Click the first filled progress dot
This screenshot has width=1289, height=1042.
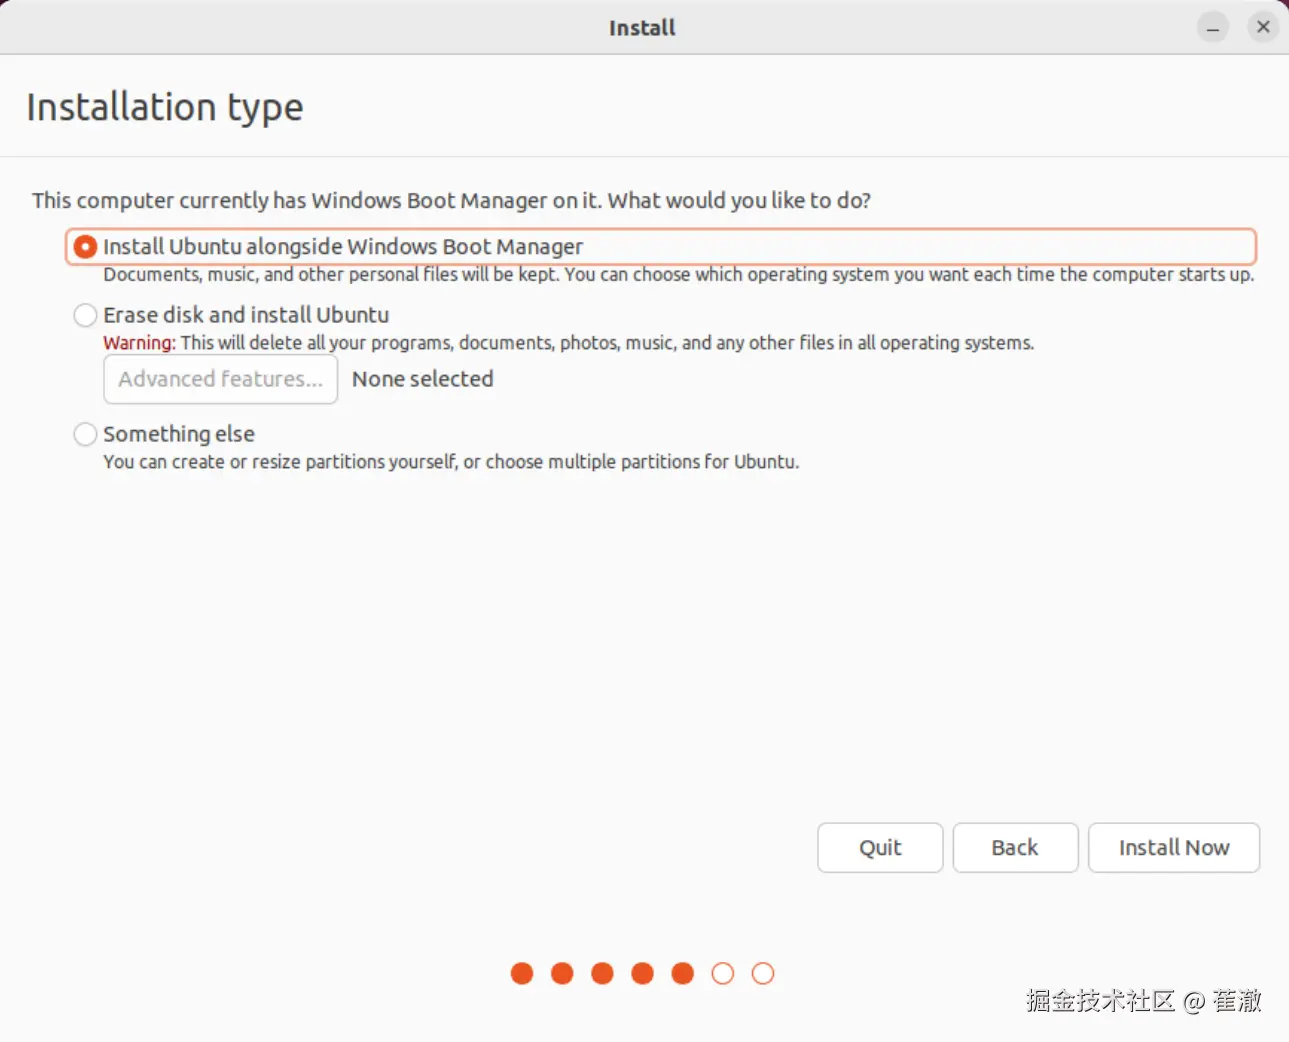(522, 974)
